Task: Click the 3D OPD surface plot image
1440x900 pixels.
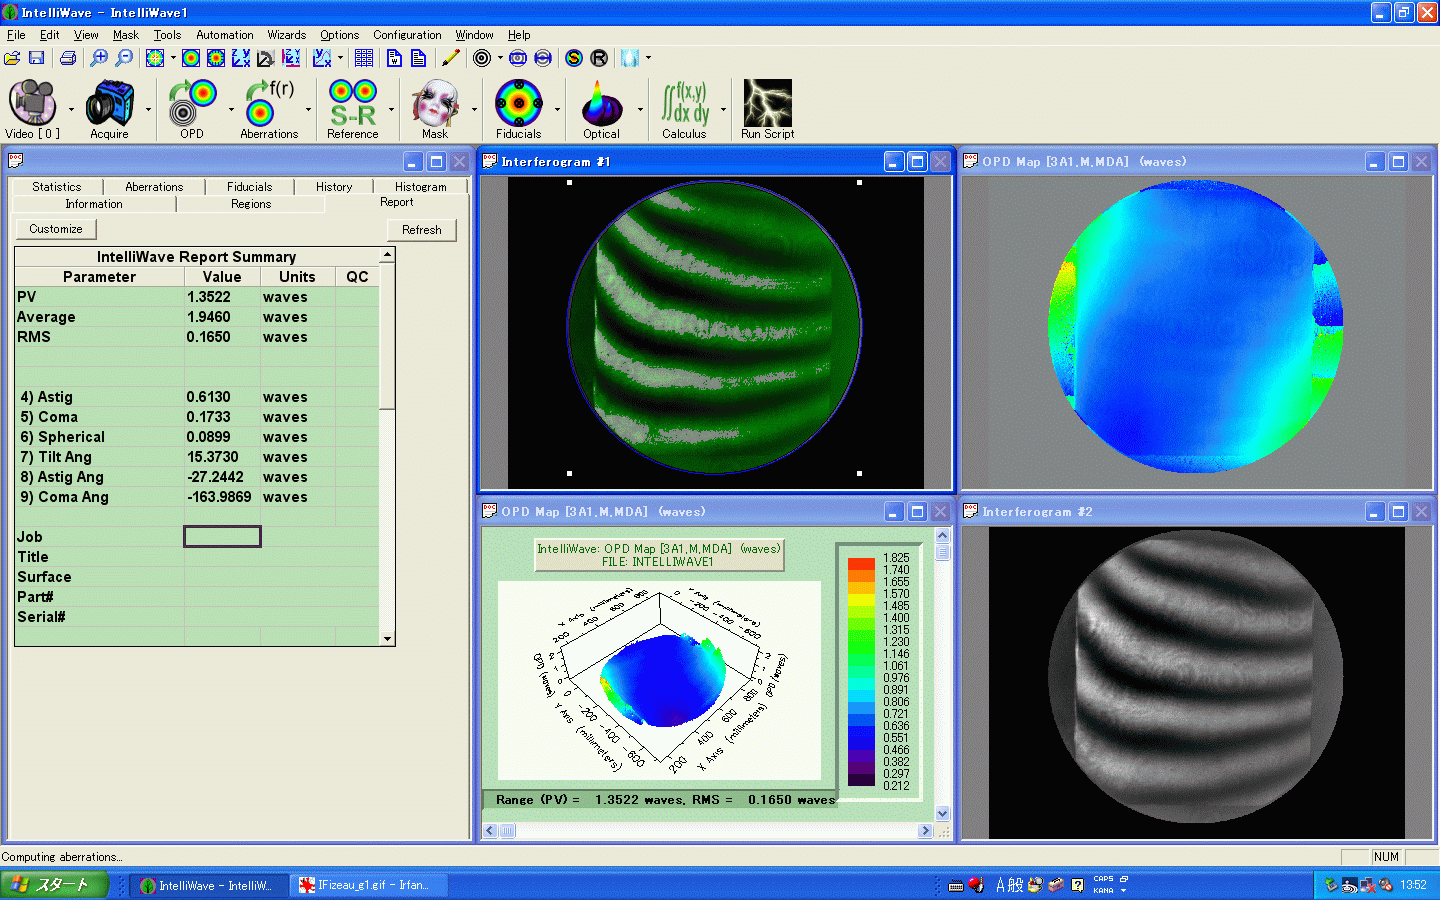Action: point(660,680)
